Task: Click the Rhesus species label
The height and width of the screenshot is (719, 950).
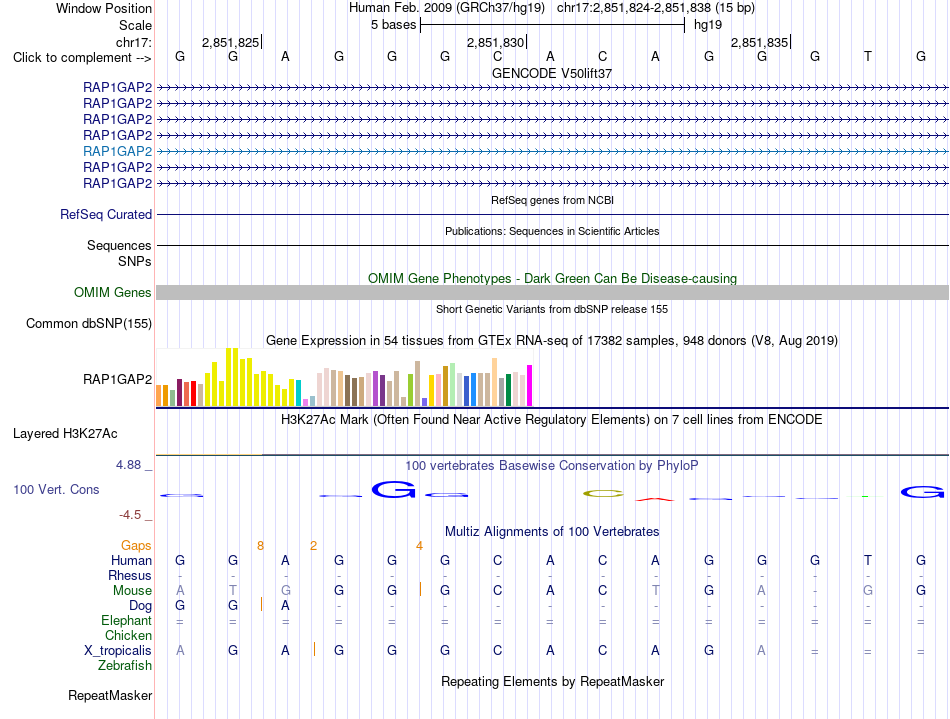Action: pyautogui.click(x=130, y=575)
